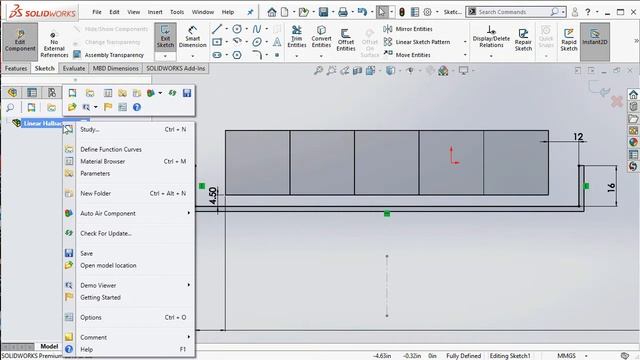
Task: Click the yellow flag Getting Started icon
Action: point(108,107)
